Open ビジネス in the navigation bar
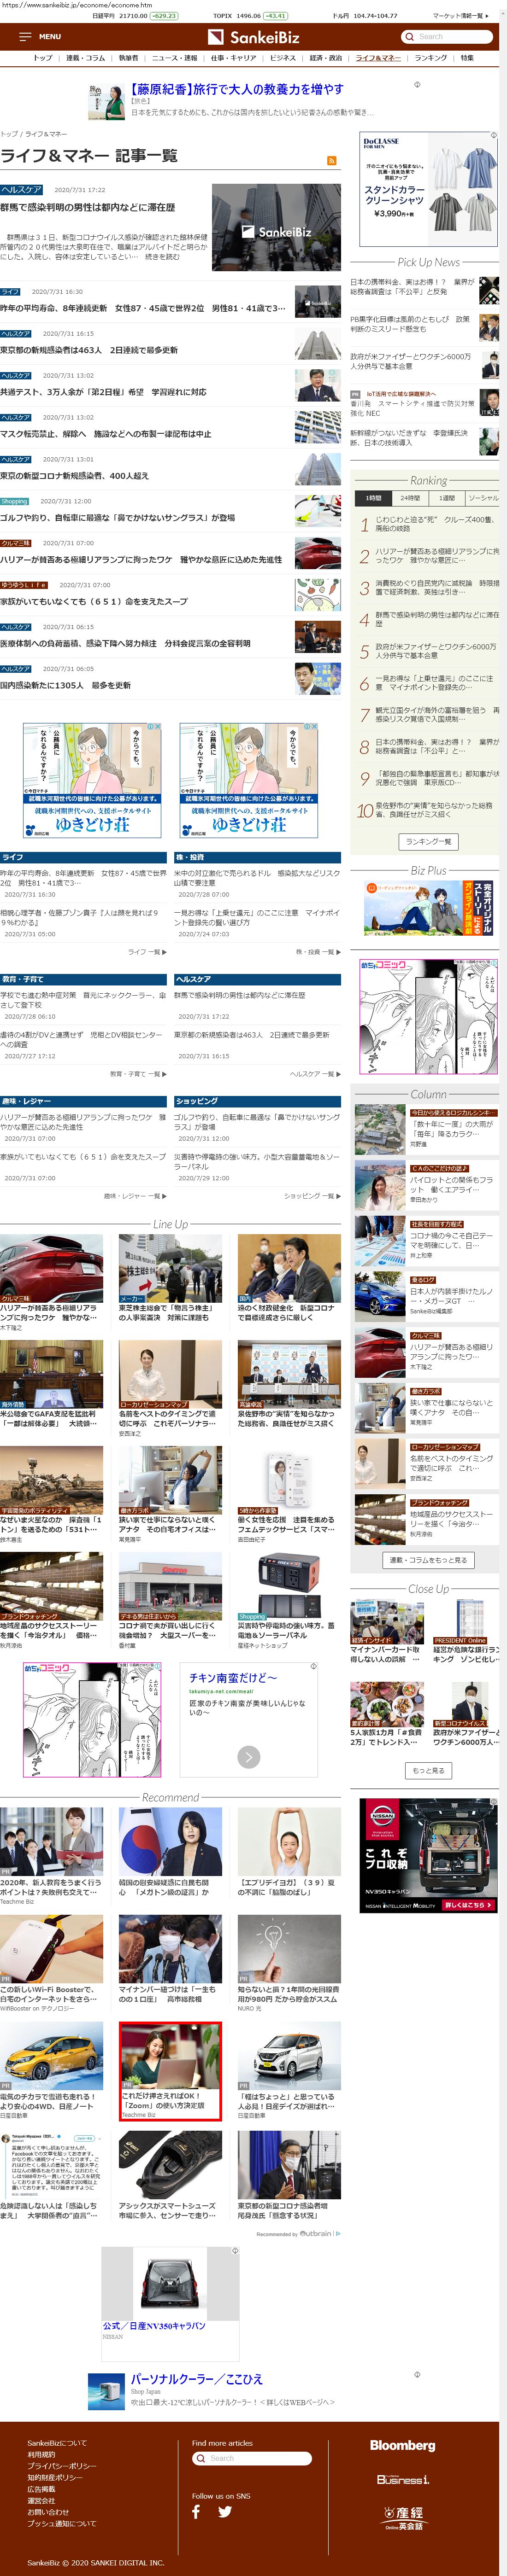 pyautogui.click(x=283, y=58)
